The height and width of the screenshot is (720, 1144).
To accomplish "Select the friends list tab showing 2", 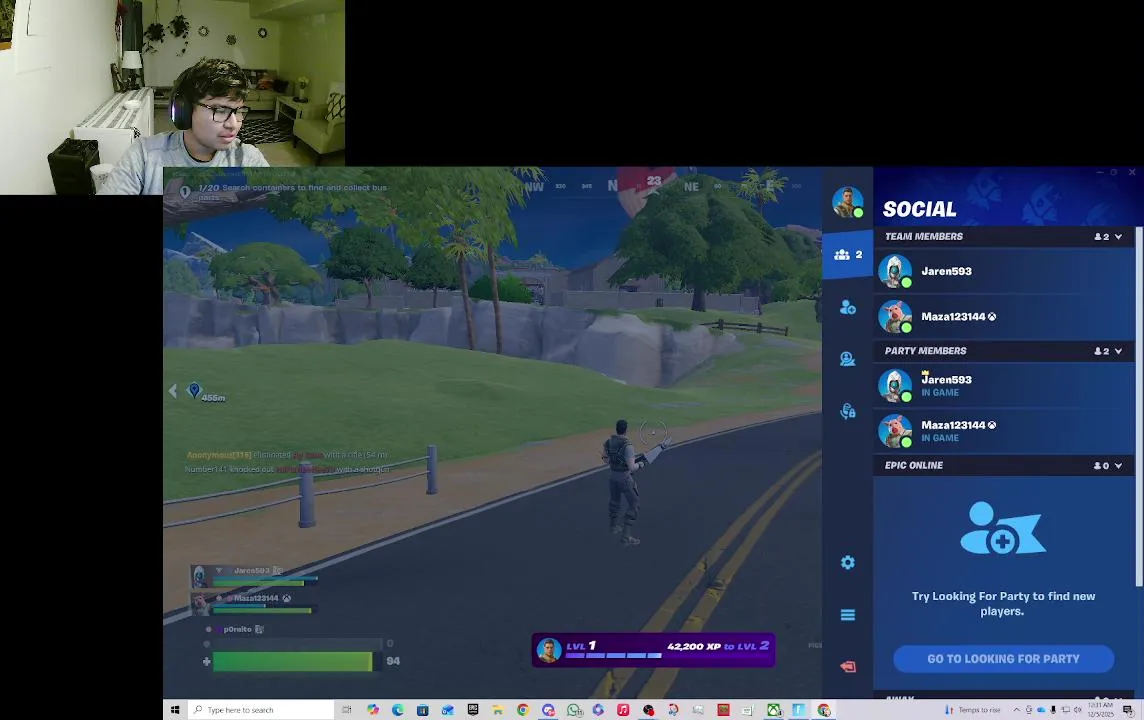I will point(848,255).
